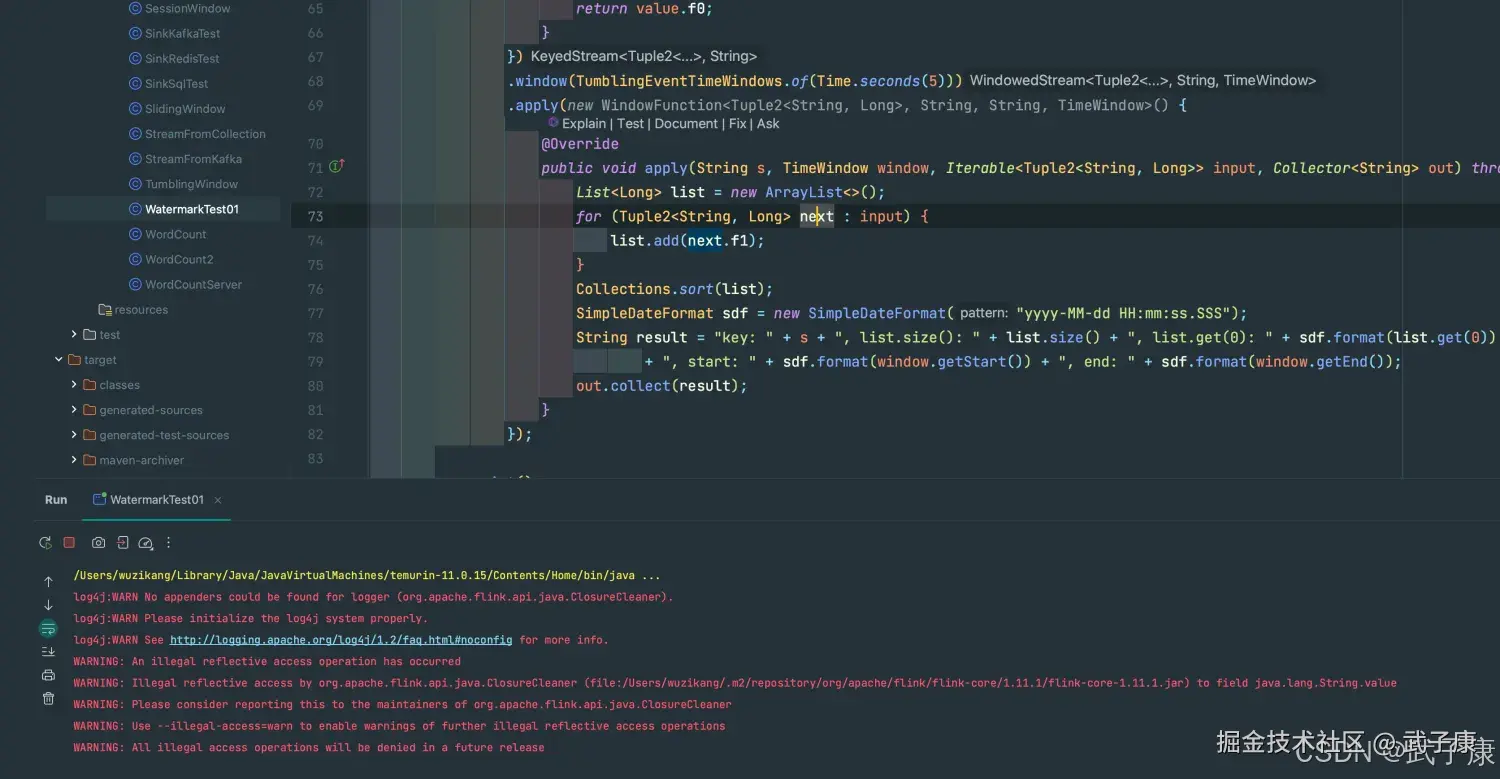Stop the running process with red square
Viewport: 1500px width, 779px height.
click(x=69, y=543)
